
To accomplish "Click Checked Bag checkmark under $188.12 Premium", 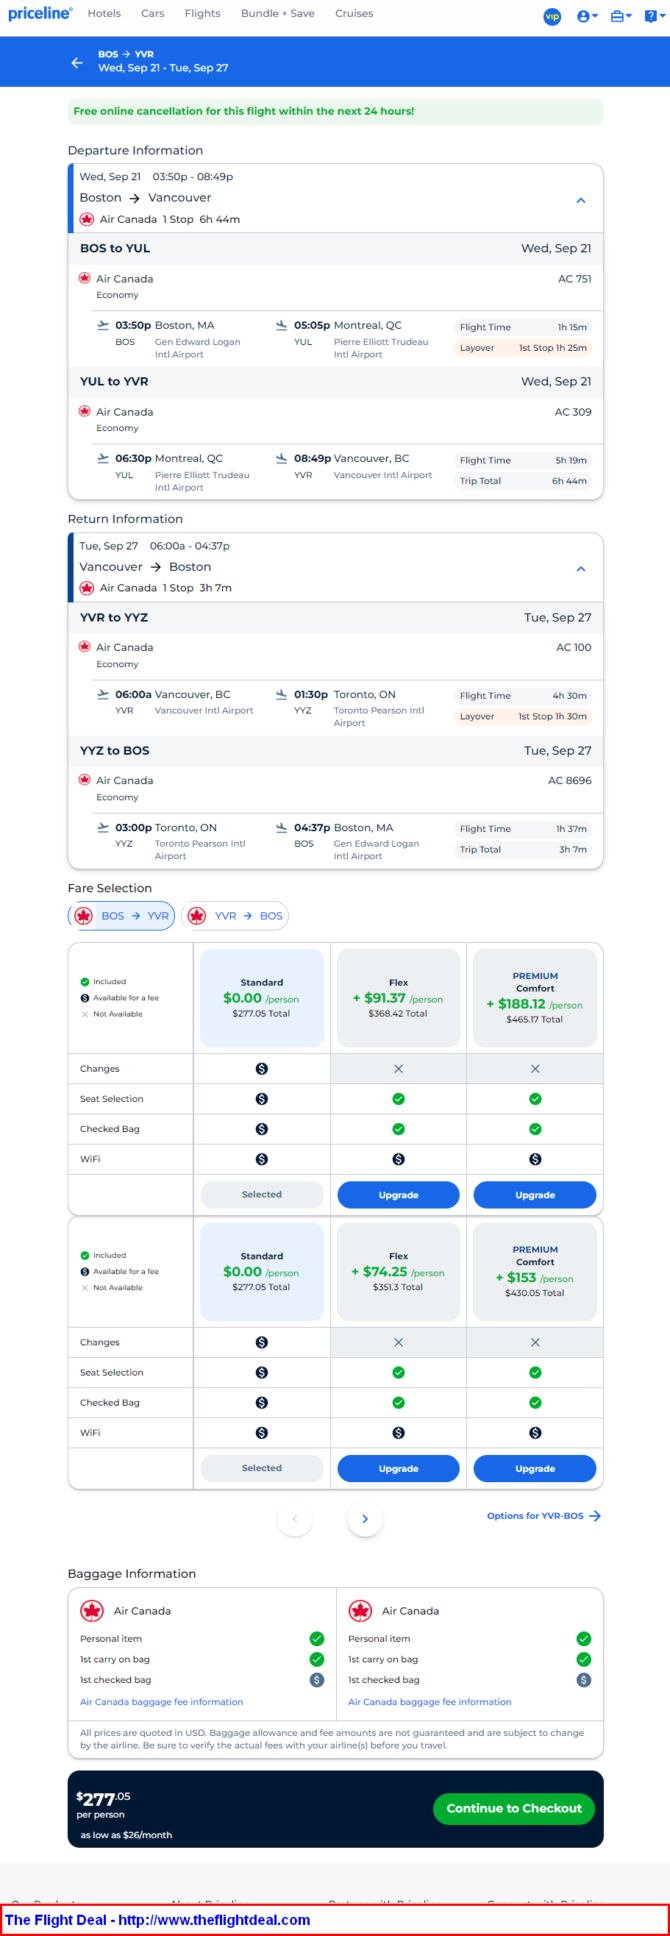I will pyautogui.click(x=535, y=1129).
